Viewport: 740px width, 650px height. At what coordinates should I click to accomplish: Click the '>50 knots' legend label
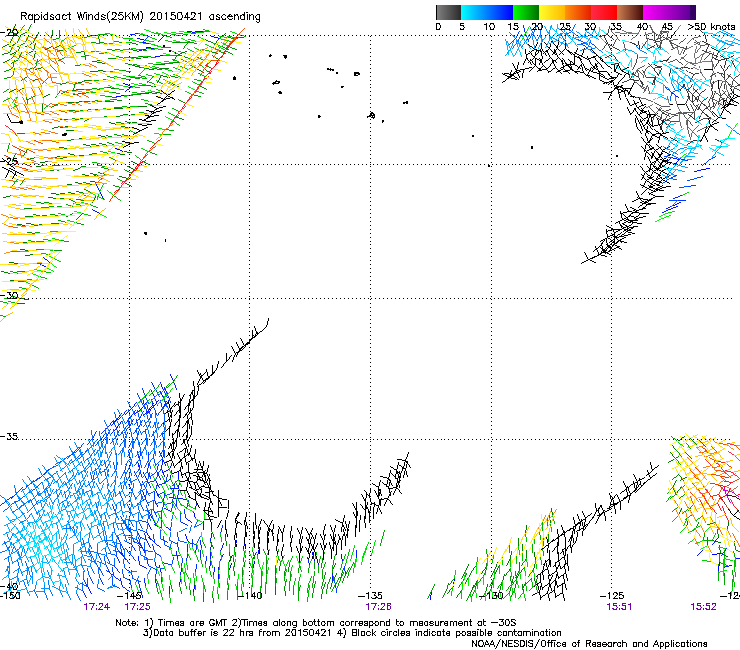pyautogui.click(x=711, y=27)
